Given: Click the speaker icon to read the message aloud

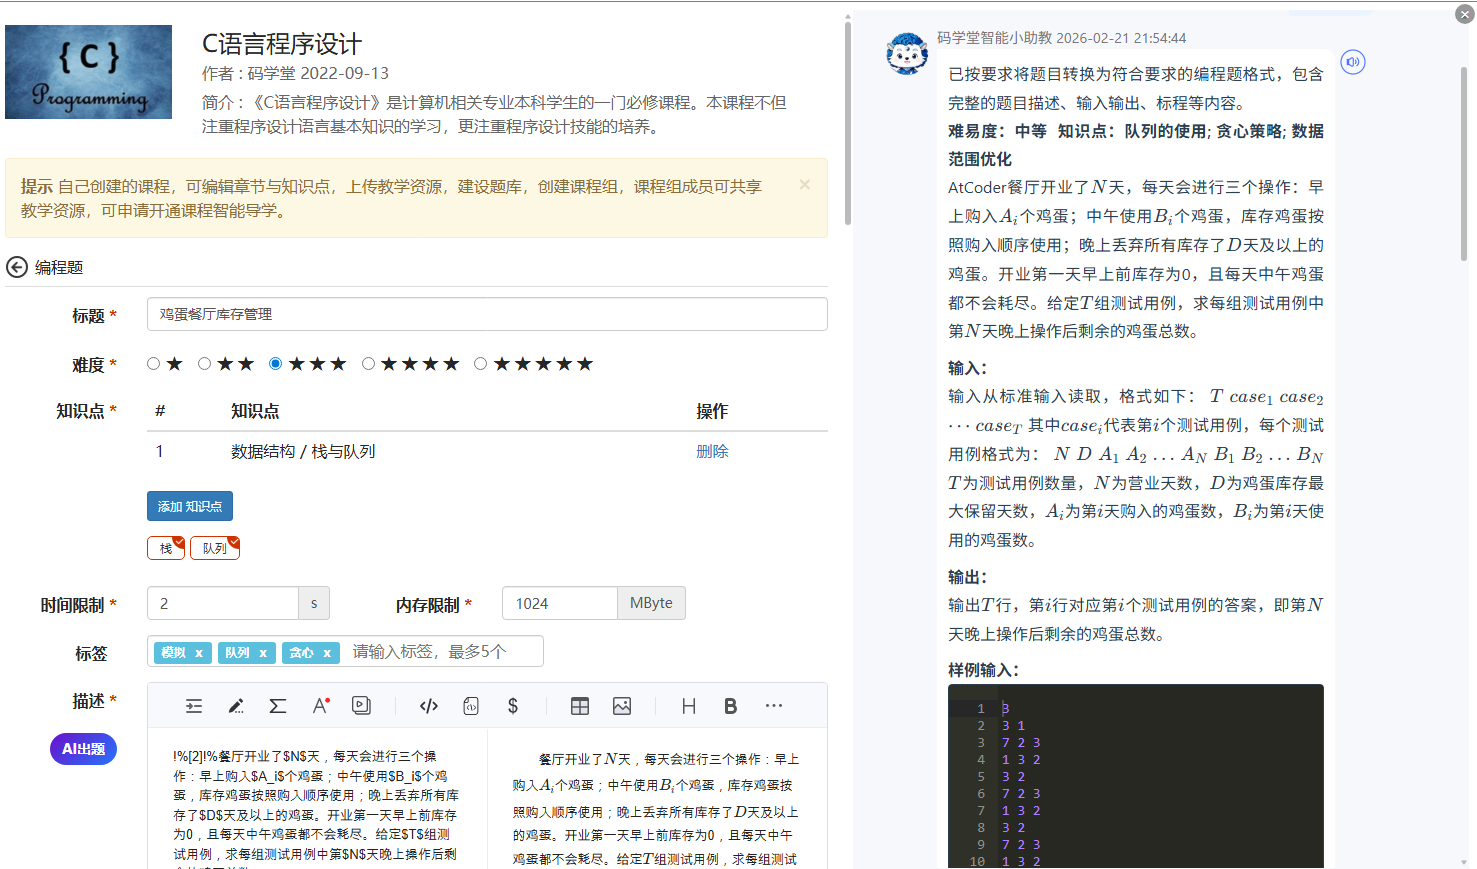Looking at the screenshot, I should [x=1353, y=62].
